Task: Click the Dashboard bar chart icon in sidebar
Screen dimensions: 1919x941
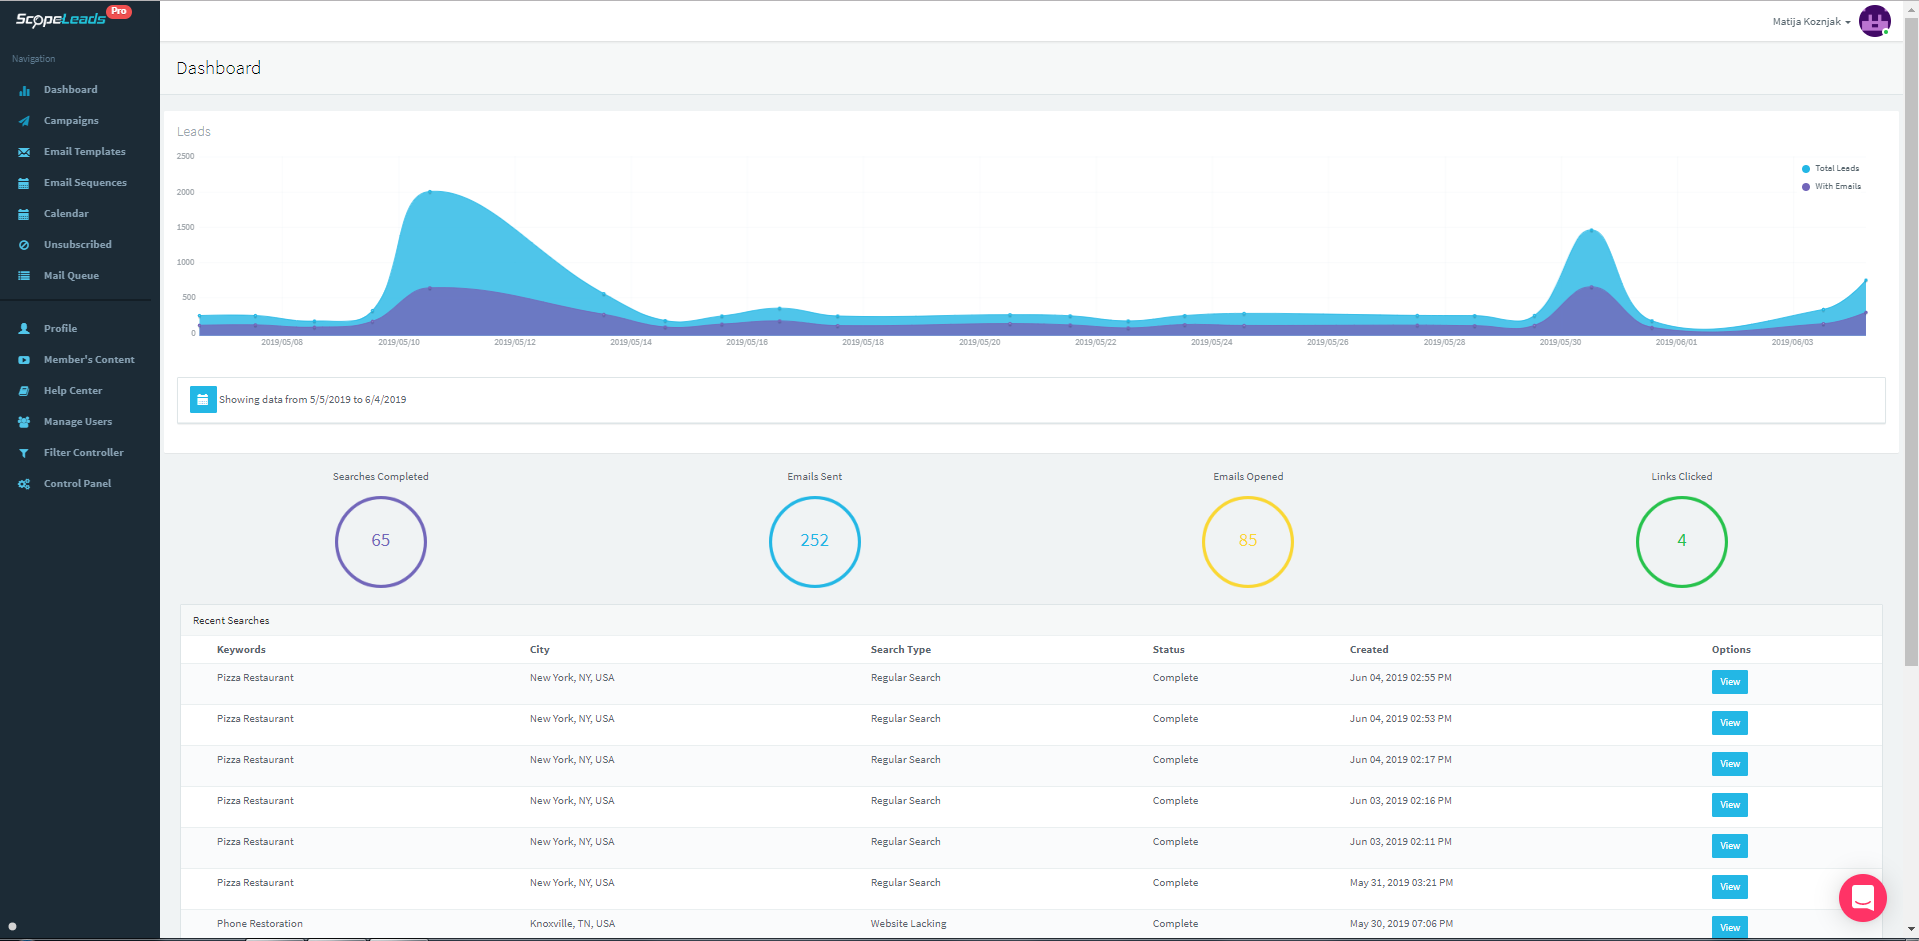Action: (x=24, y=90)
